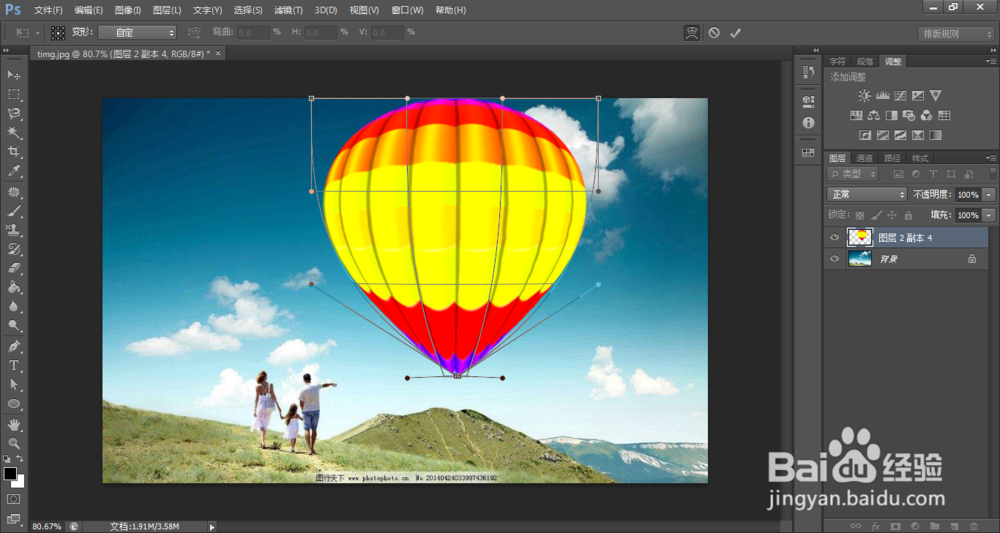Select the Hand tool
The image size is (1000, 533).
[14, 424]
